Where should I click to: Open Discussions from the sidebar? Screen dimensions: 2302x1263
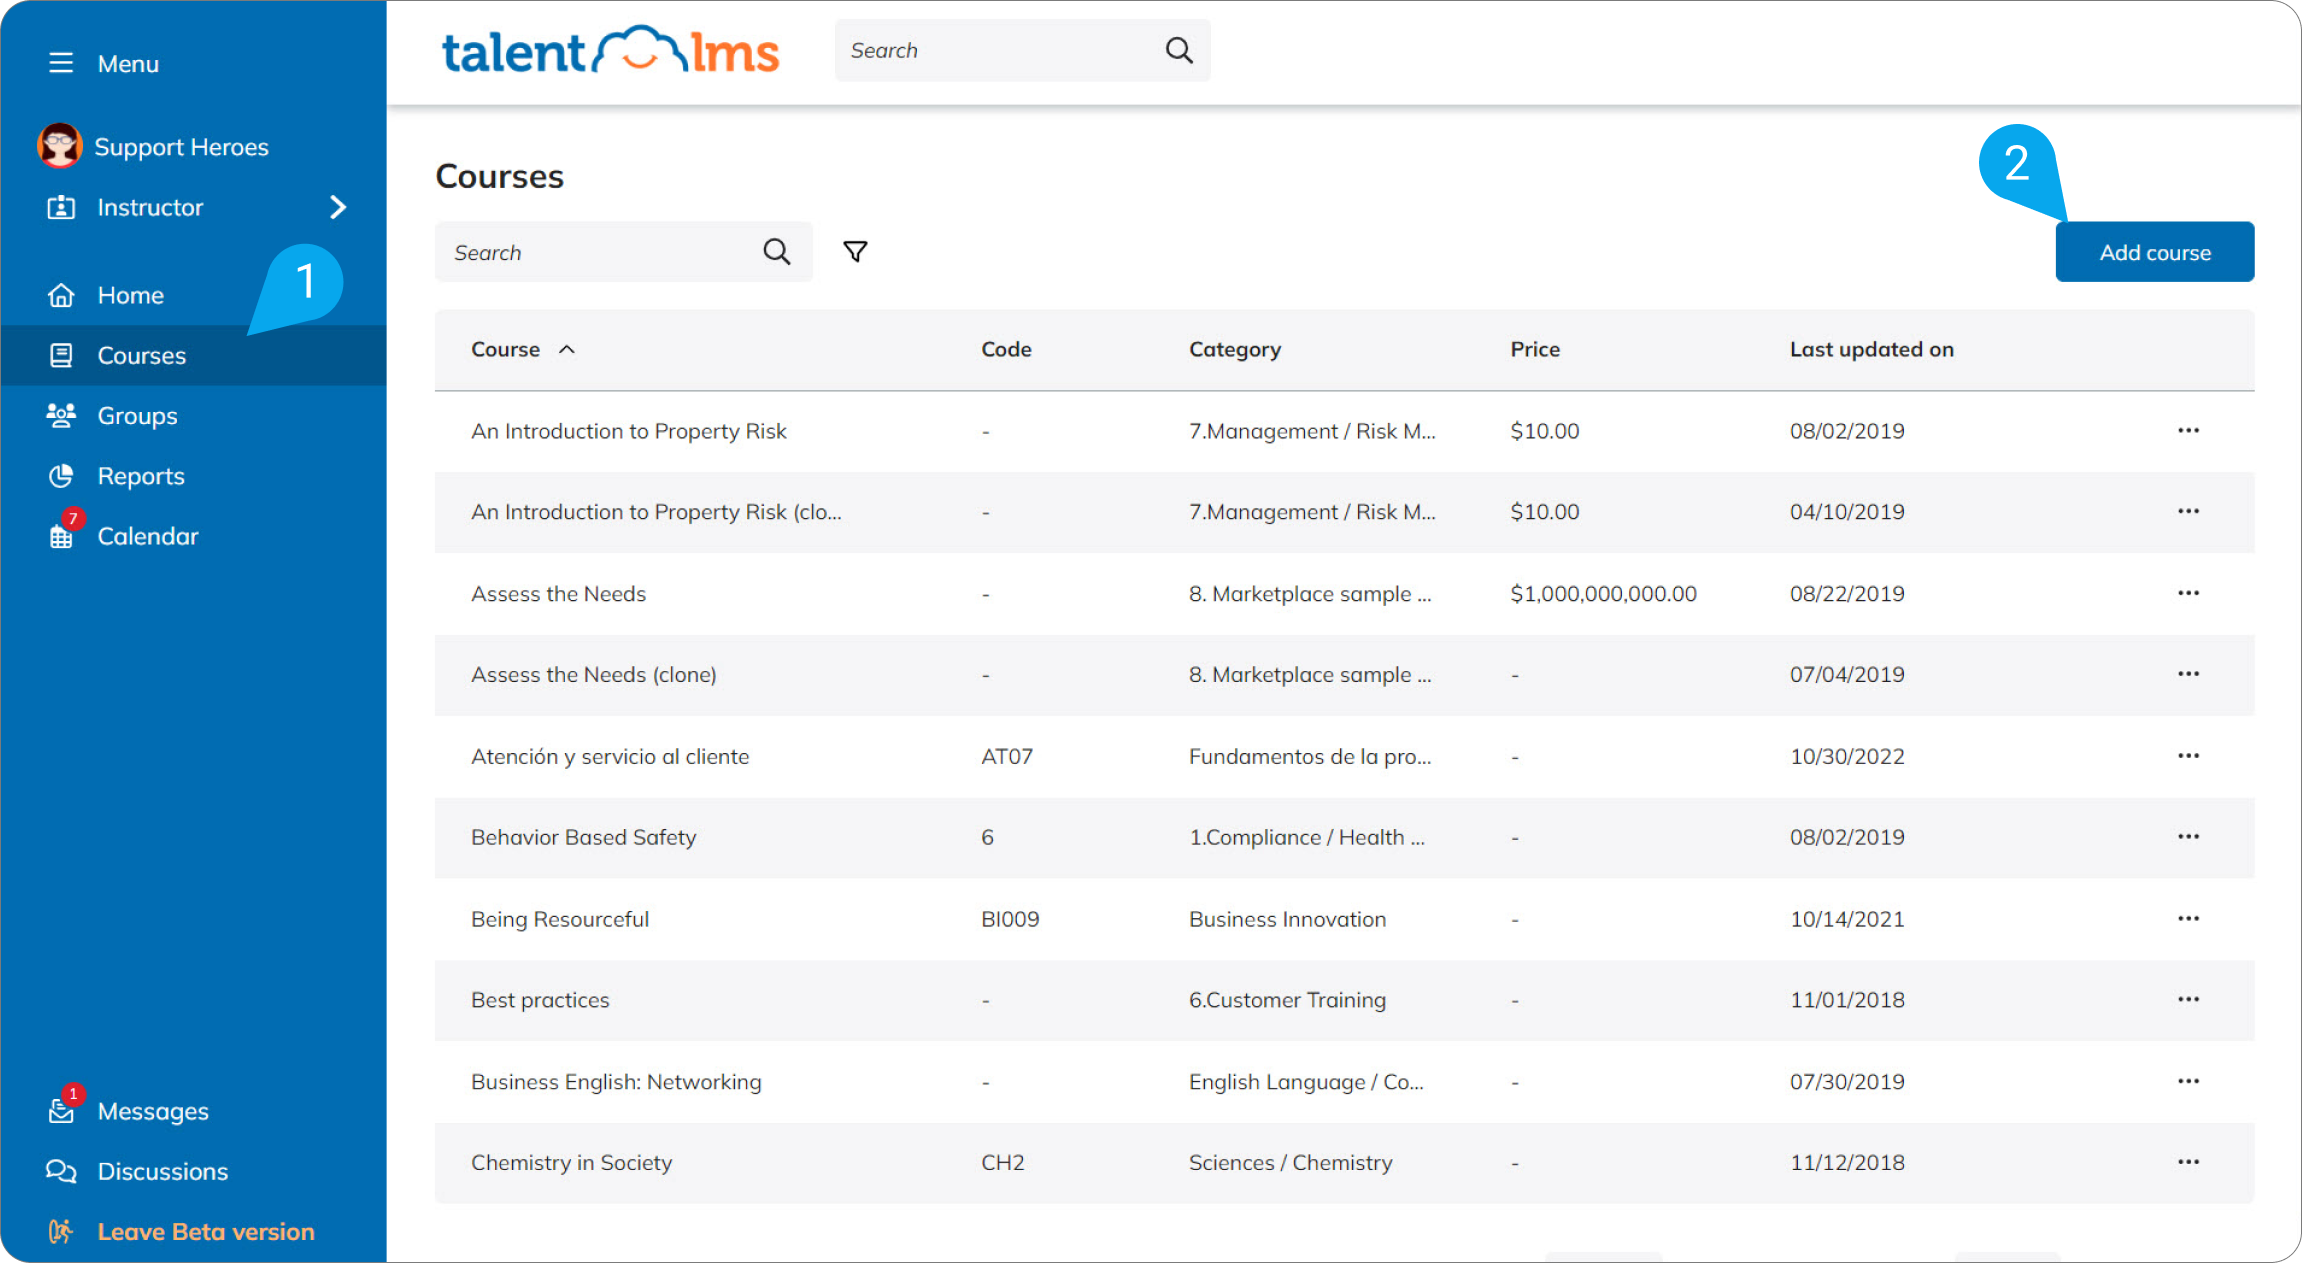tap(162, 1171)
